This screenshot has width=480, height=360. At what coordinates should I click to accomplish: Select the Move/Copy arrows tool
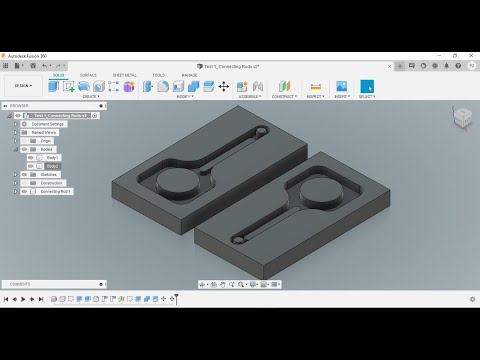(224, 86)
